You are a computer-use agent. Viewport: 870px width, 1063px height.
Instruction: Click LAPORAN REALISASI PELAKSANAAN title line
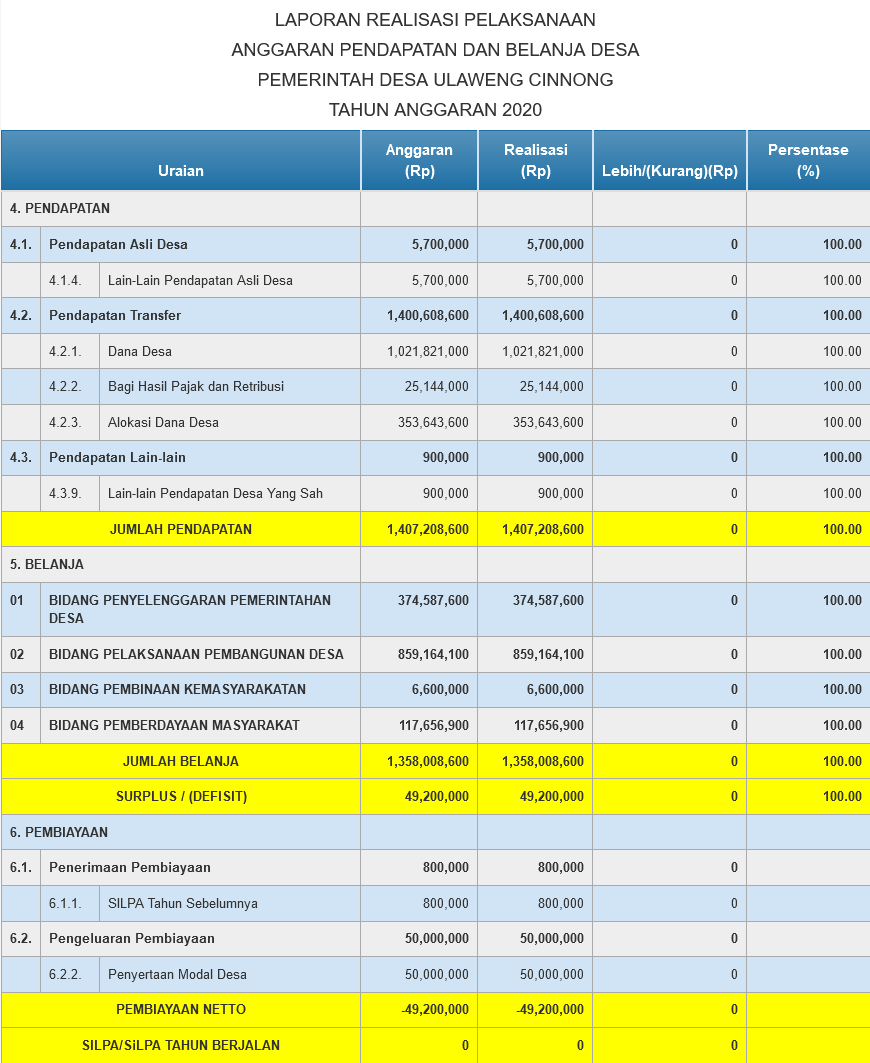pos(435,20)
